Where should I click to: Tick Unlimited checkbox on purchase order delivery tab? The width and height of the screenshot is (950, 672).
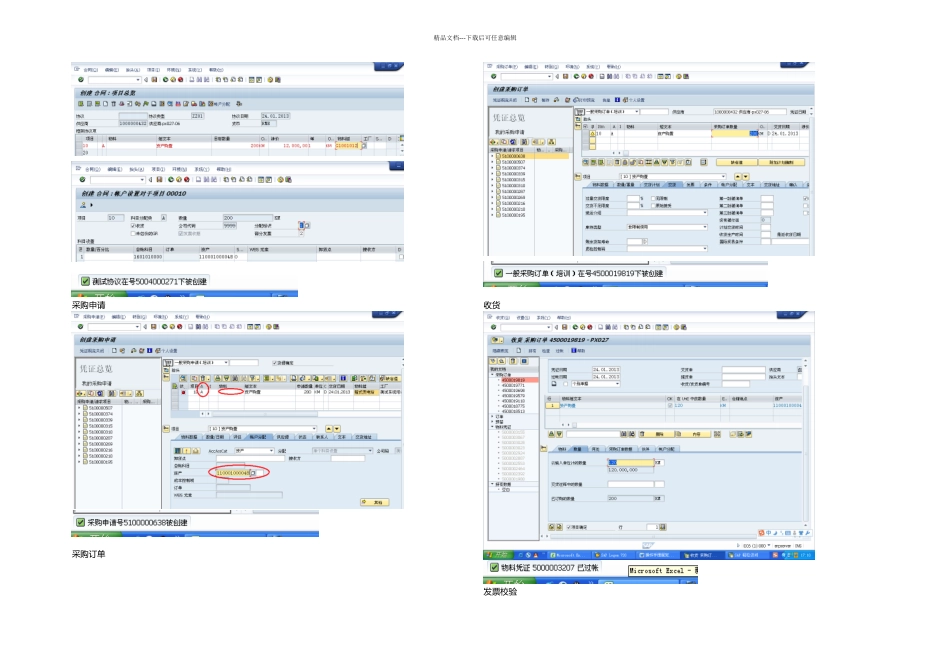(653, 198)
